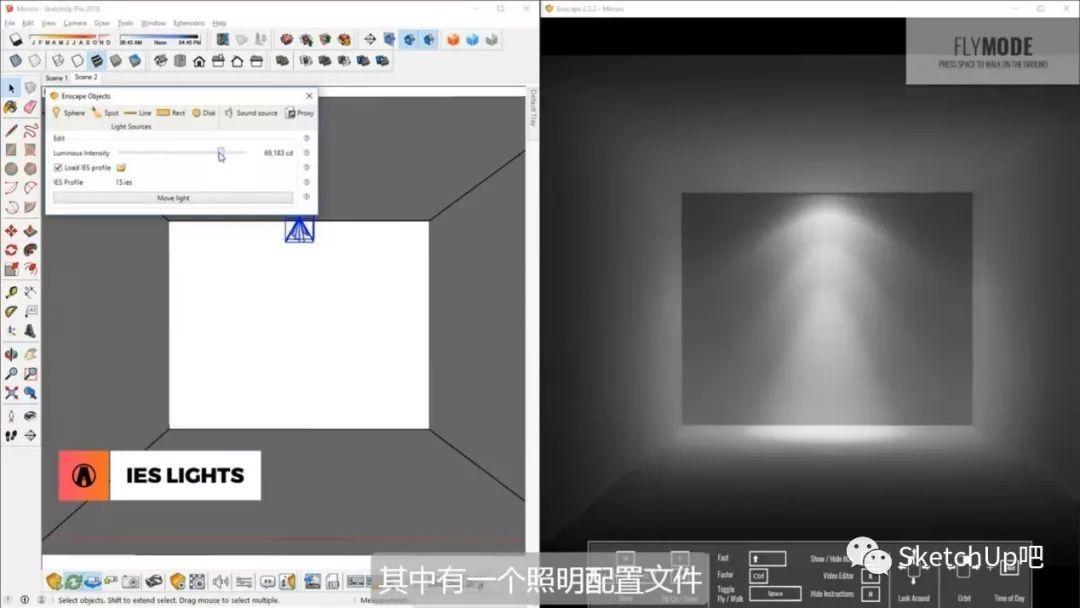The width and height of the screenshot is (1080, 608).
Task: Click the orange cube toolbar icon
Action: pyautogui.click(x=453, y=40)
